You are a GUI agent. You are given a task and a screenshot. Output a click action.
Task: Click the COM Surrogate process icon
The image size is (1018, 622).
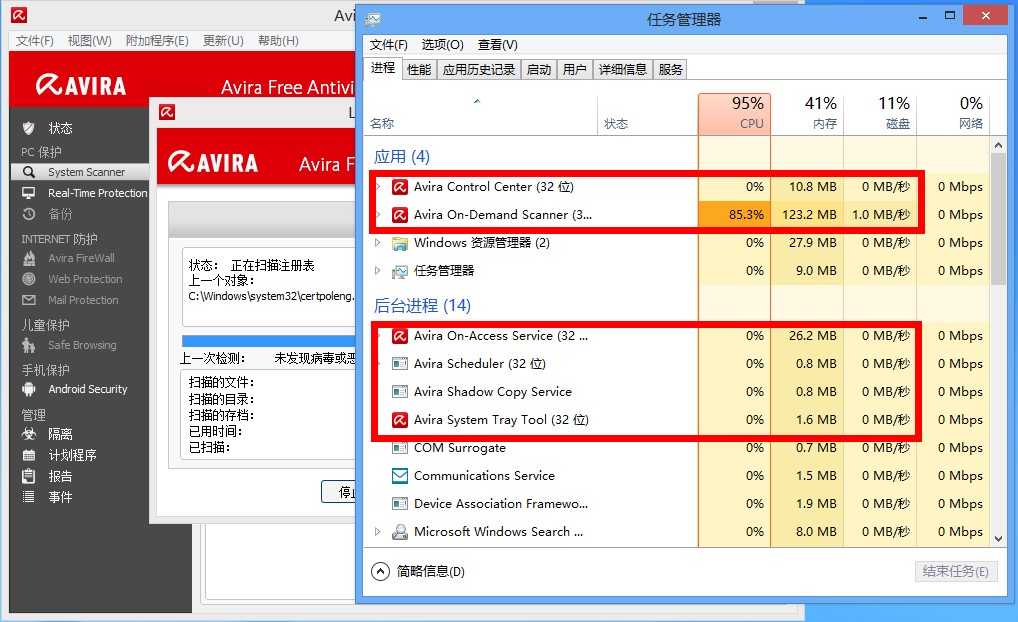400,448
